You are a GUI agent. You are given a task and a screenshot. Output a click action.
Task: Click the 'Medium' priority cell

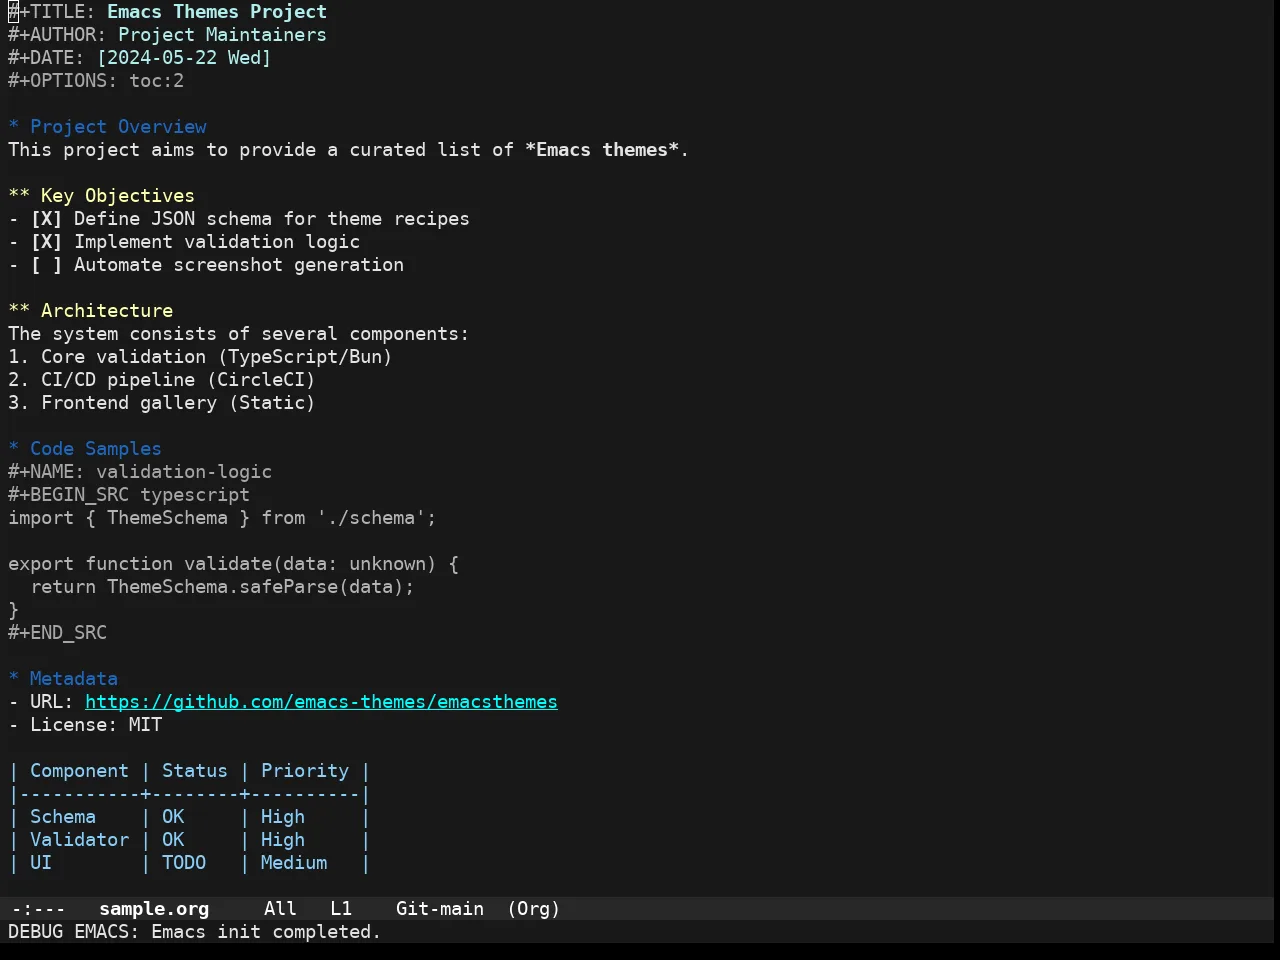(294, 863)
